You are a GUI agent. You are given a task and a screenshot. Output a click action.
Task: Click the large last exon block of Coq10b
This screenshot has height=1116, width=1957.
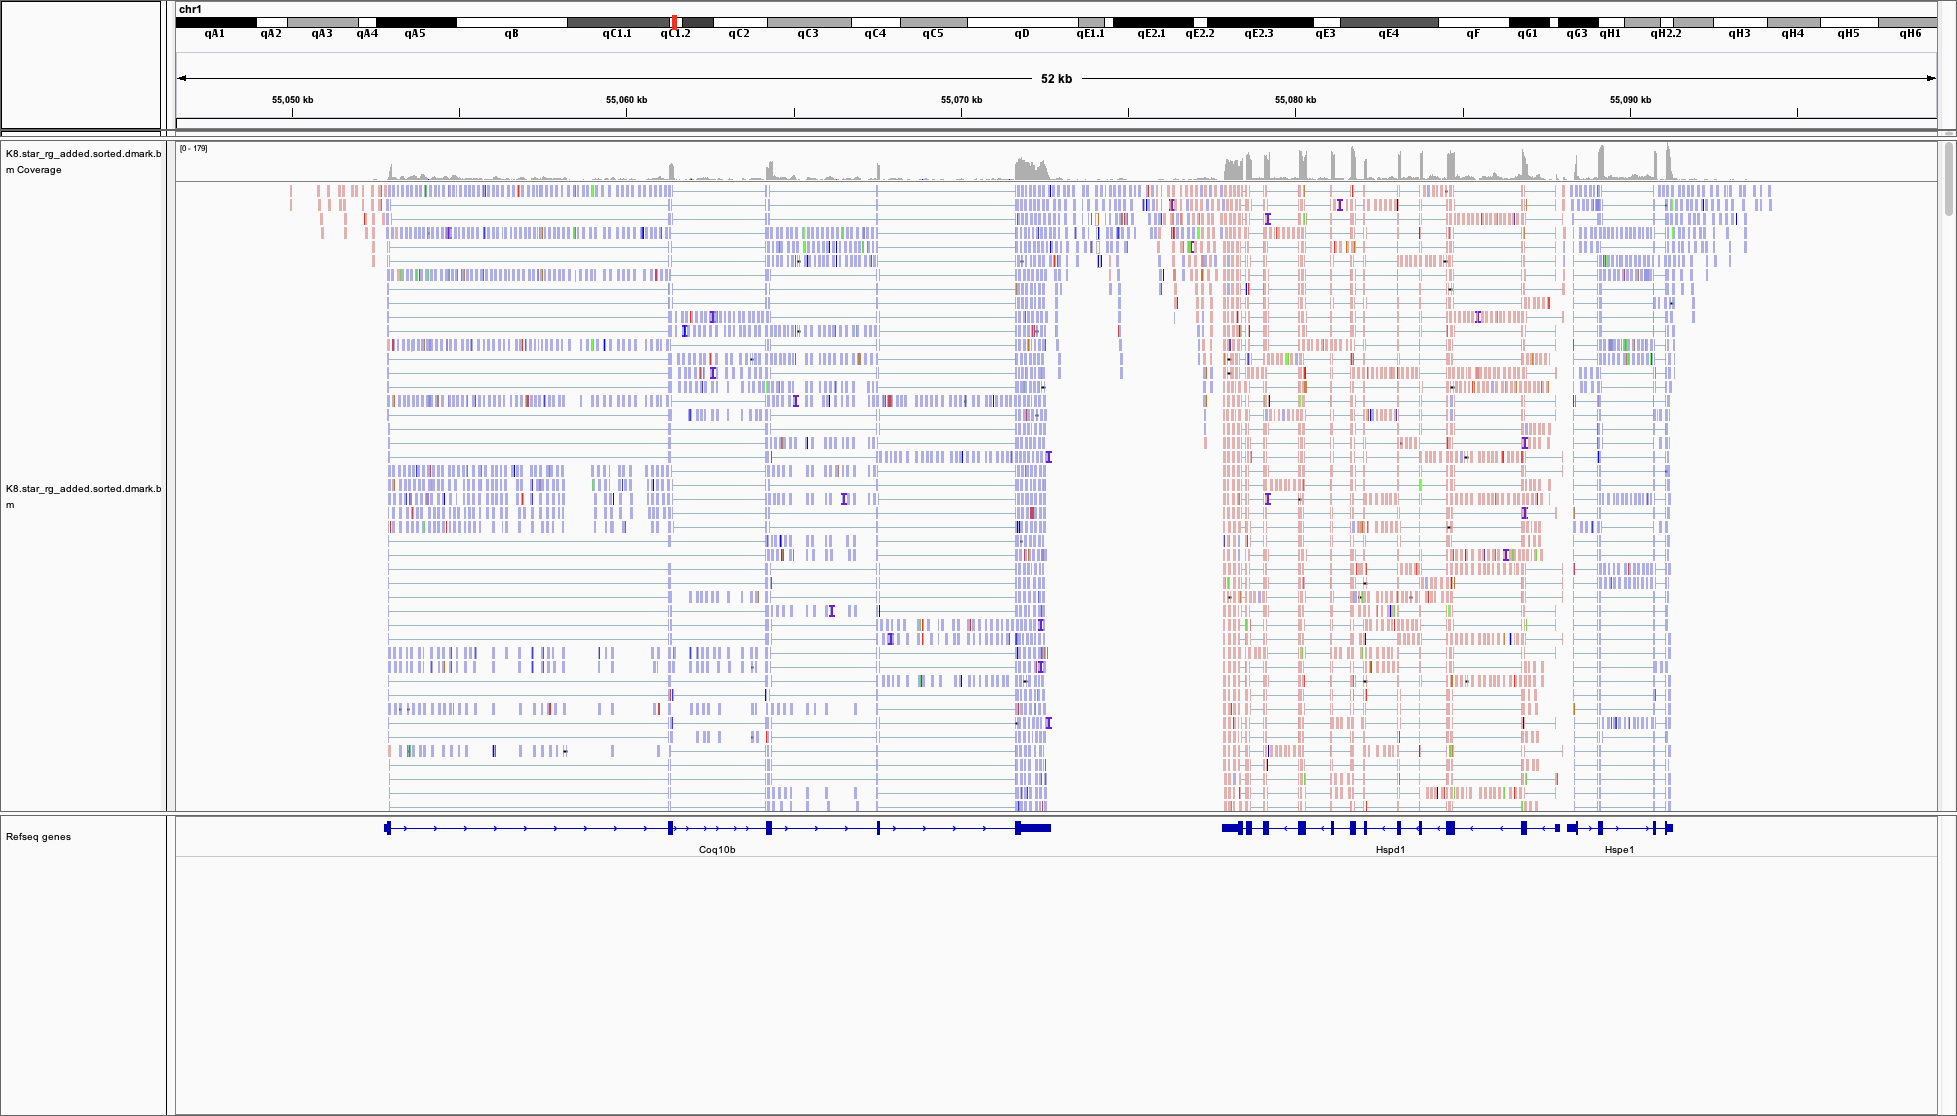(1034, 828)
